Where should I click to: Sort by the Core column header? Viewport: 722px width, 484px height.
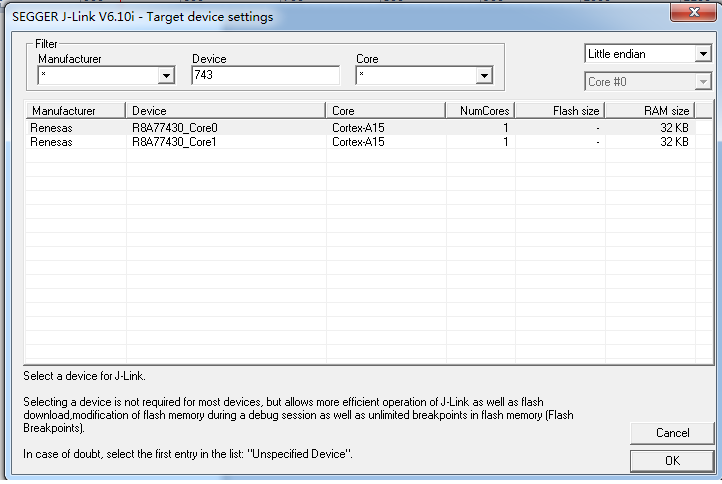(385, 111)
